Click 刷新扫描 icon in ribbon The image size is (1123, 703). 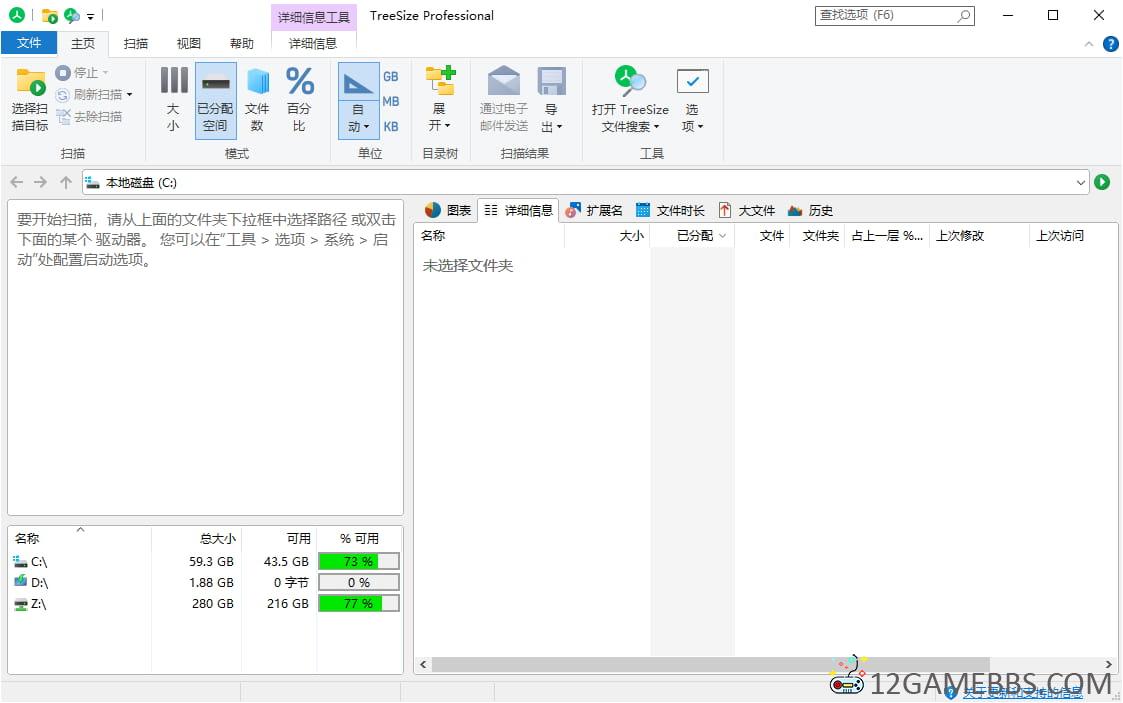tap(63, 94)
